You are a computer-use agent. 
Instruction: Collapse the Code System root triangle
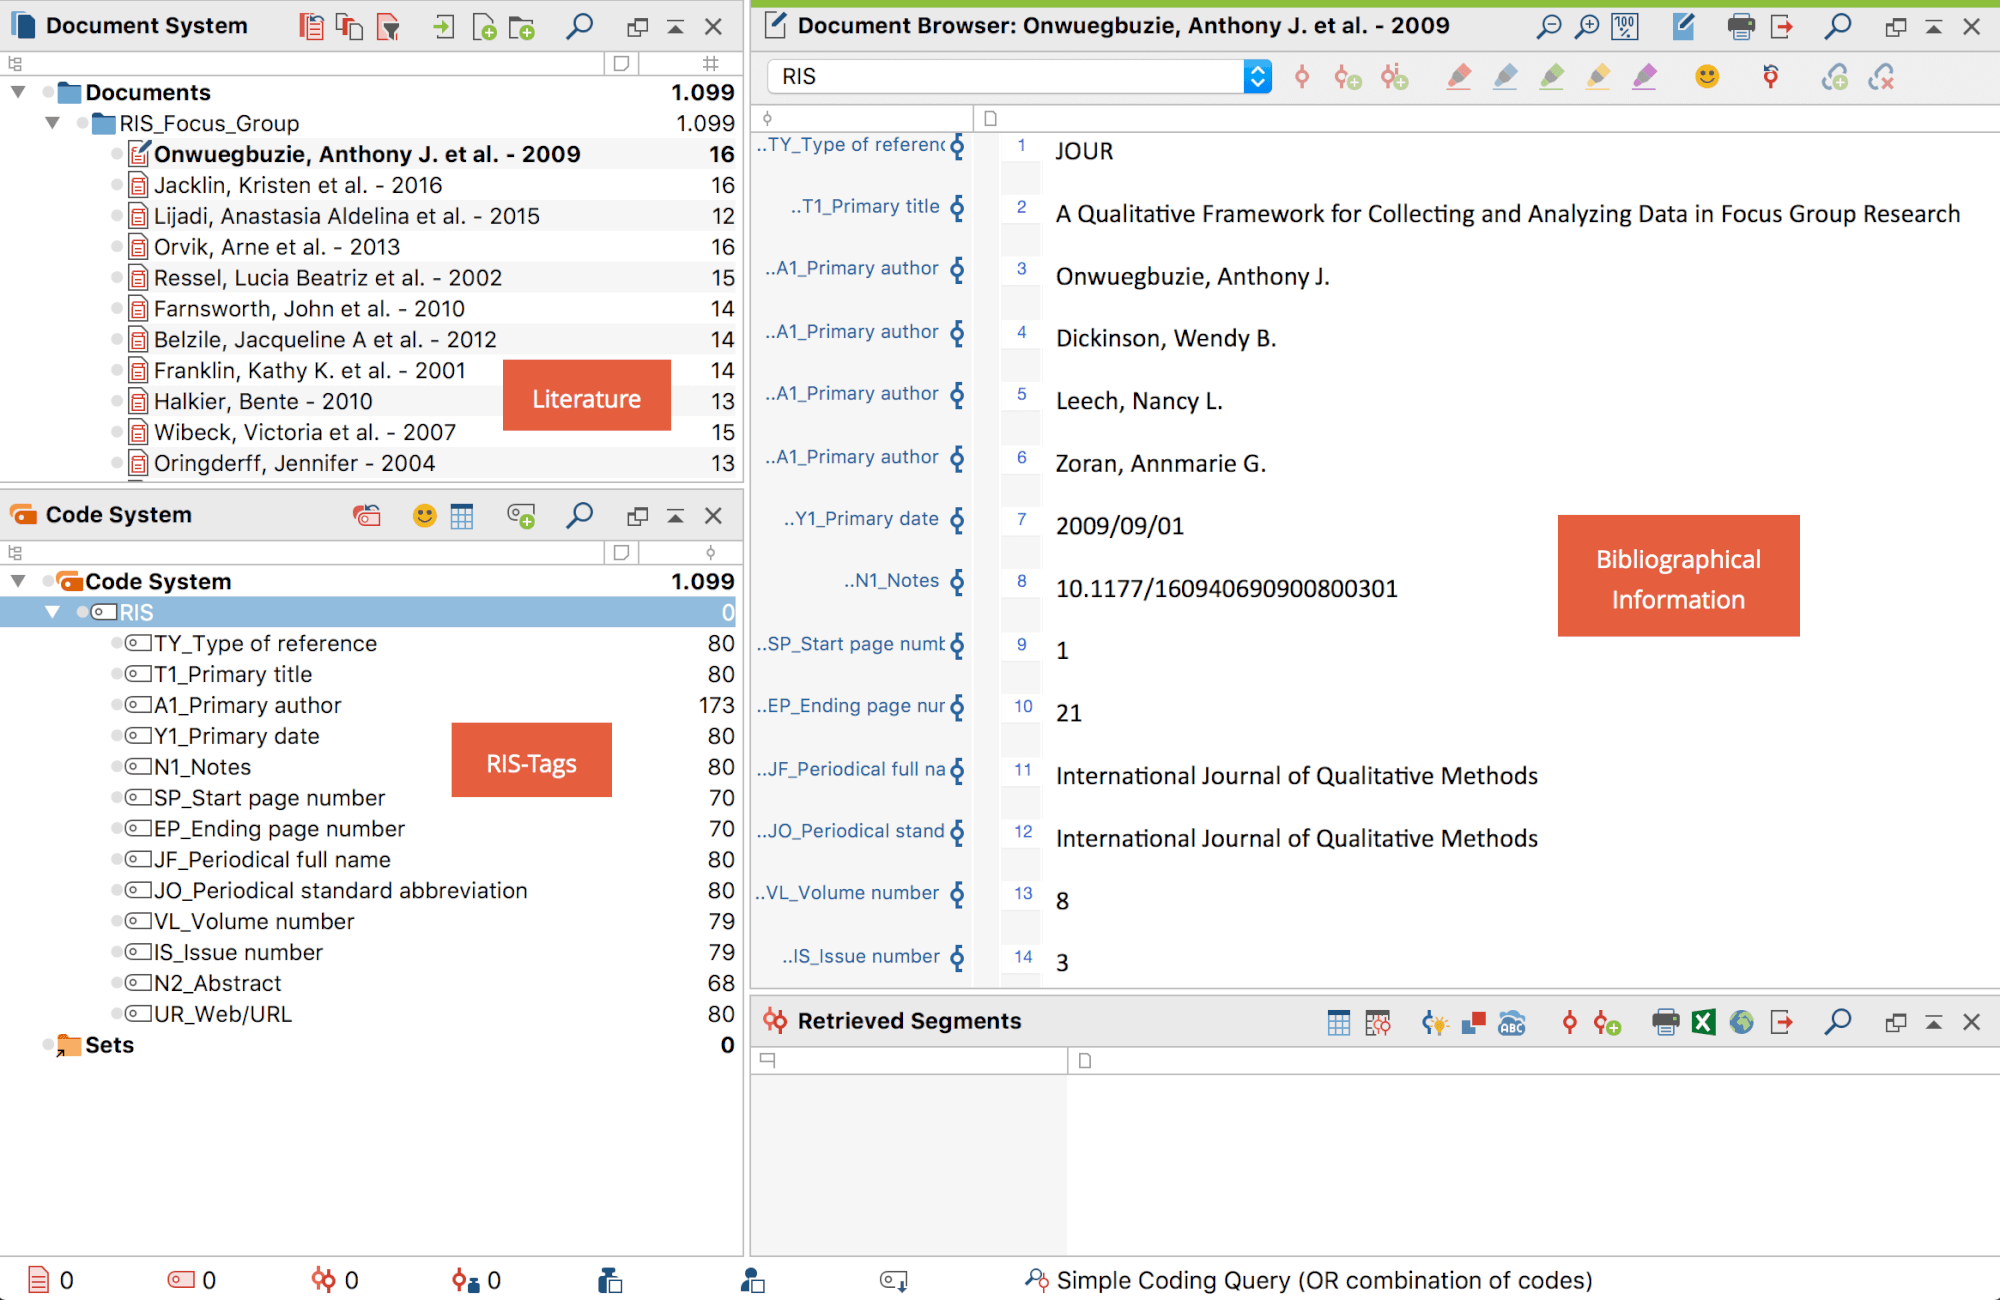pyautogui.click(x=18, y=581)
